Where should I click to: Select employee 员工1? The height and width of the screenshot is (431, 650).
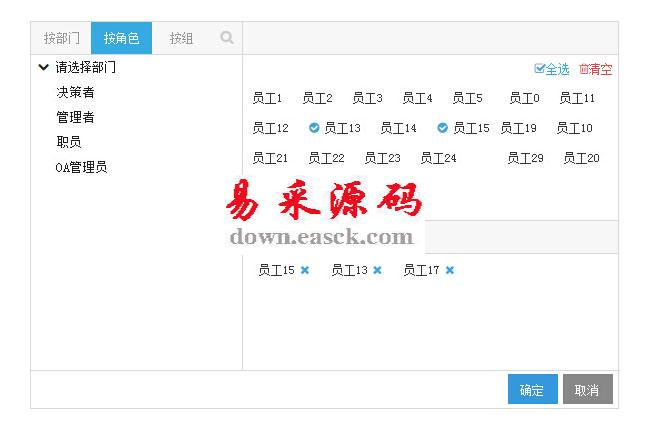point(267,98)
